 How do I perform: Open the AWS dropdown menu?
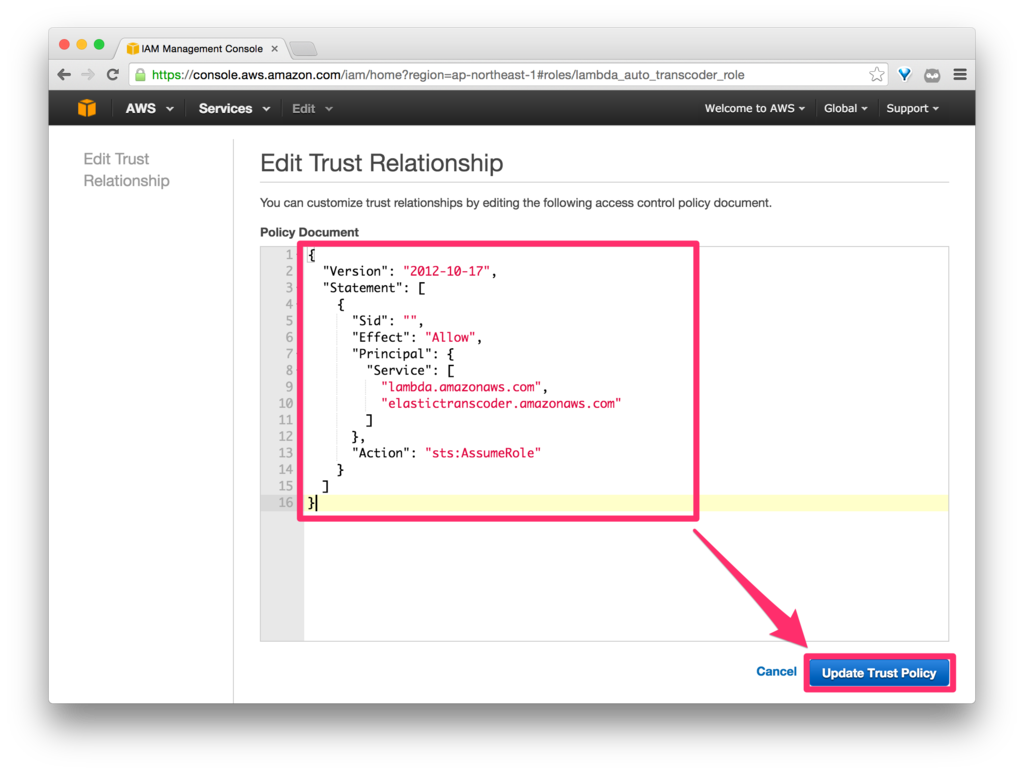tap(150, 108)
